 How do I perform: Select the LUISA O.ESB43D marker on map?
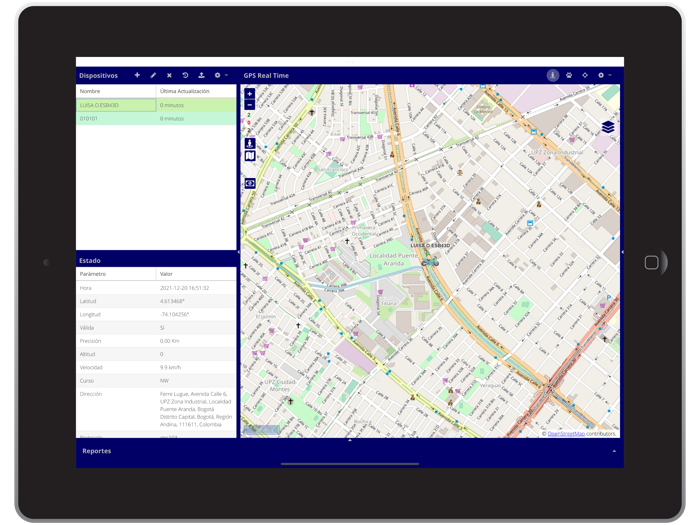430,261
